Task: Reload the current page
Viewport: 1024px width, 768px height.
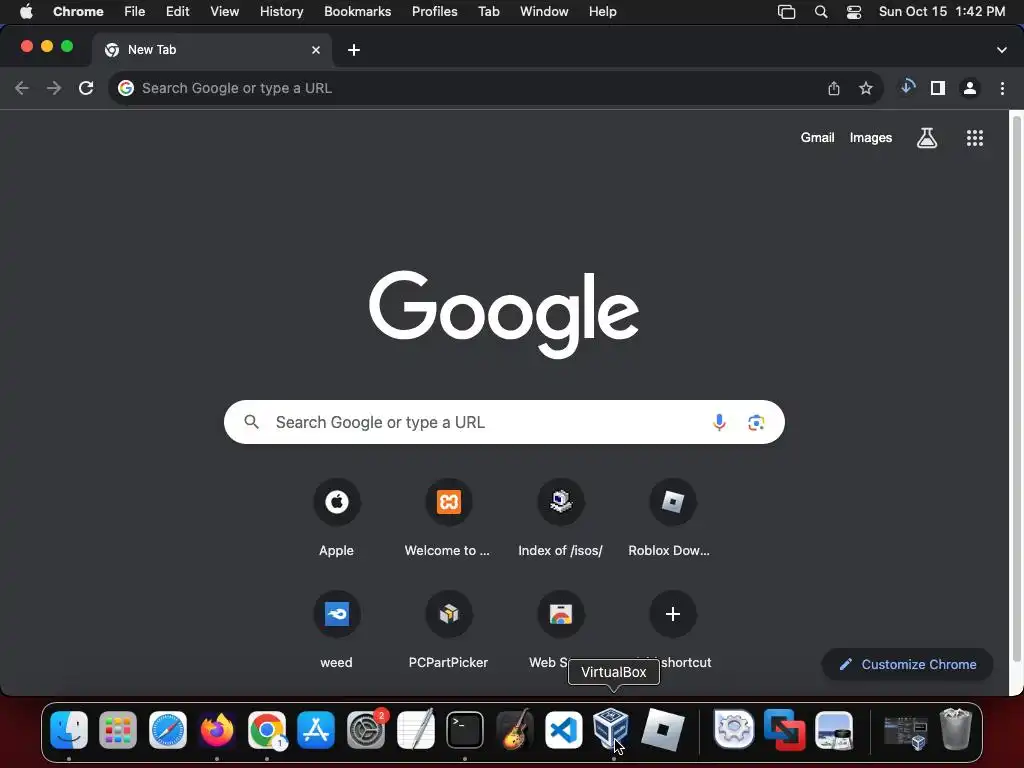Action: click(x=86, y=88)
